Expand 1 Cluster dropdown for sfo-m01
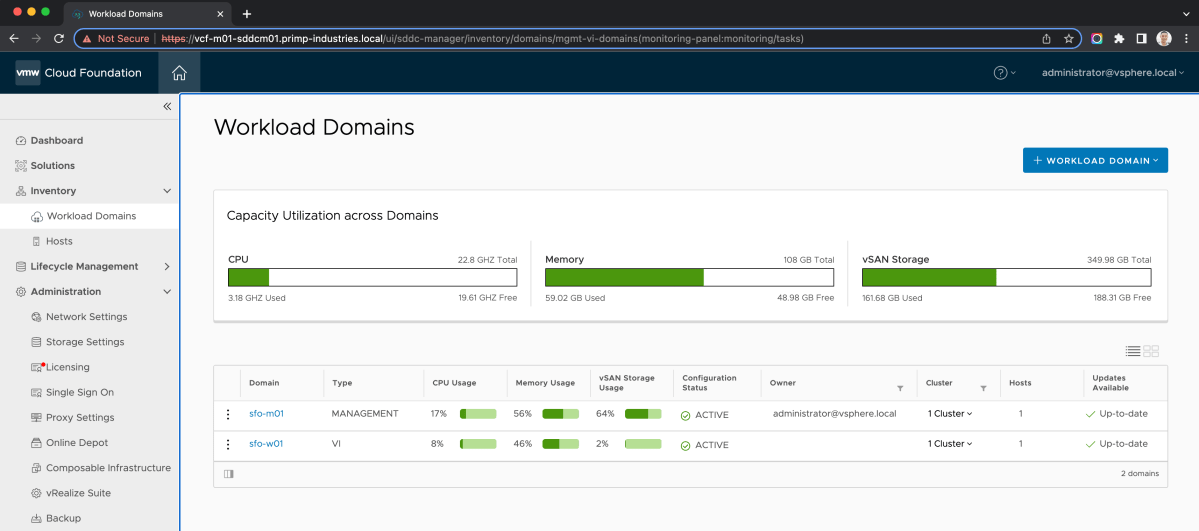The height and width of the screenshot is (531, 1199). [x=950, y=414]
